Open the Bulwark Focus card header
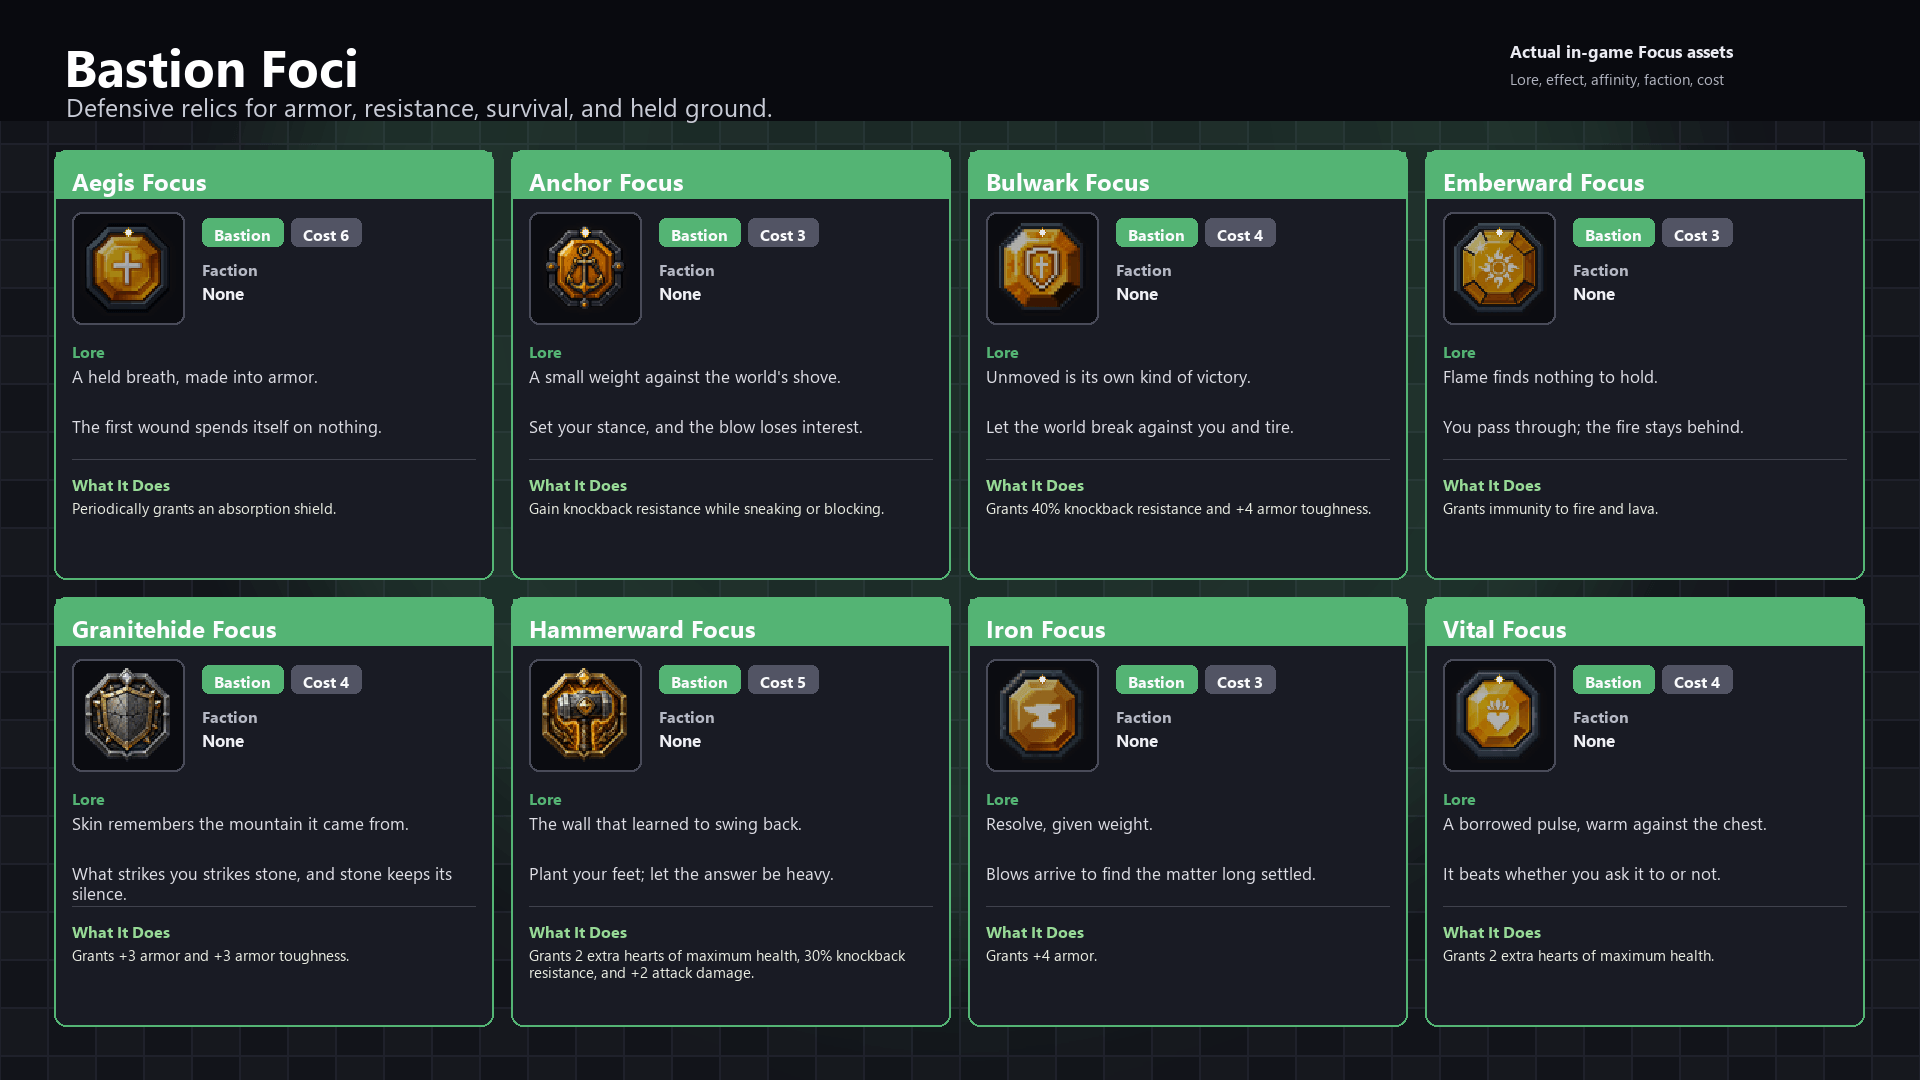The image size is (1920, 1080). coord(1187,176)
